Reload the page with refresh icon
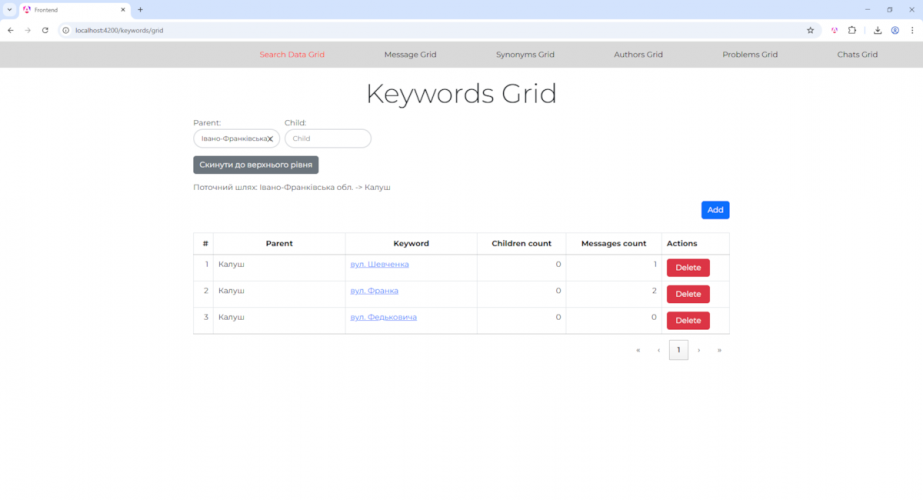The width and height of the screenshot is (923, 500). pyautogui.click(x=45, y=30)
